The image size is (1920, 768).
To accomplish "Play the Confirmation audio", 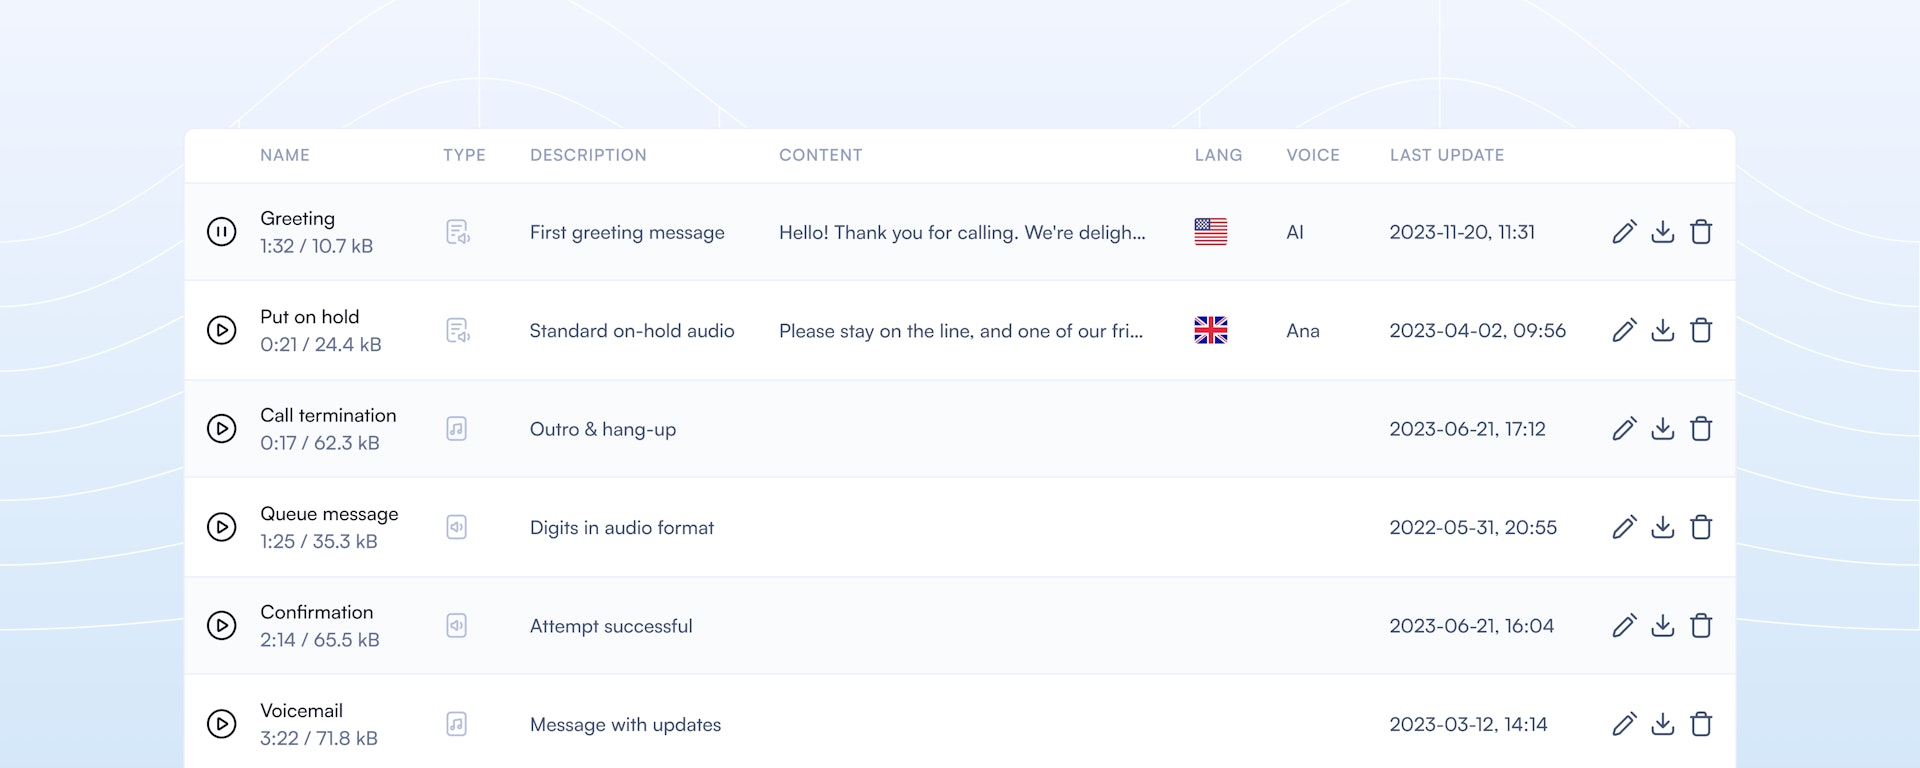I will tap(221, 626).
